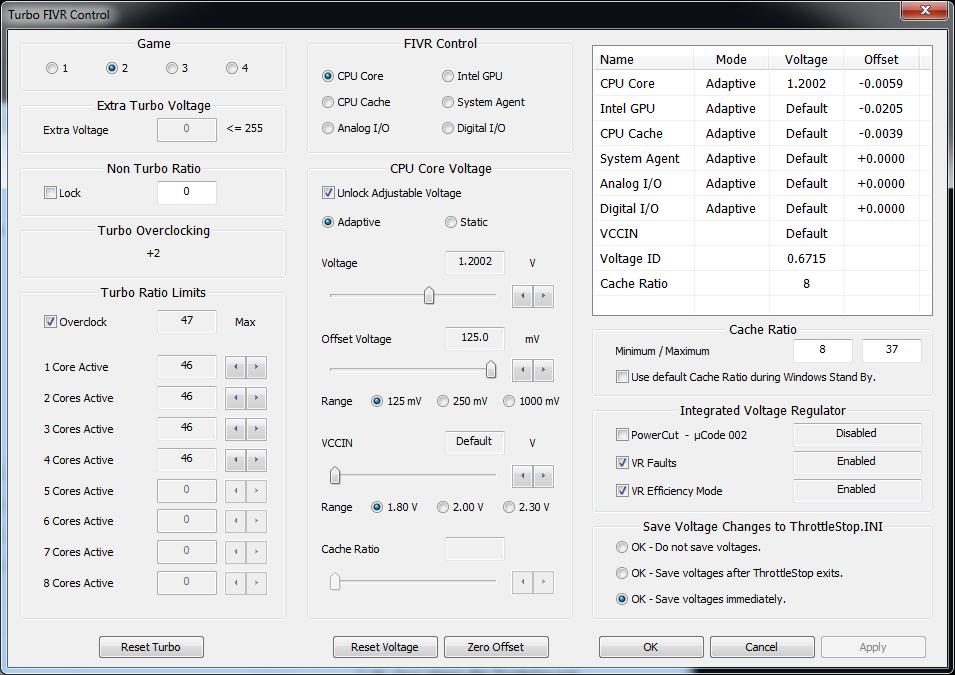The height and width of the screenshot is (675, 955).
Task: Enable PowerCut µCode 002 checkbox
Action: (623, 435)
